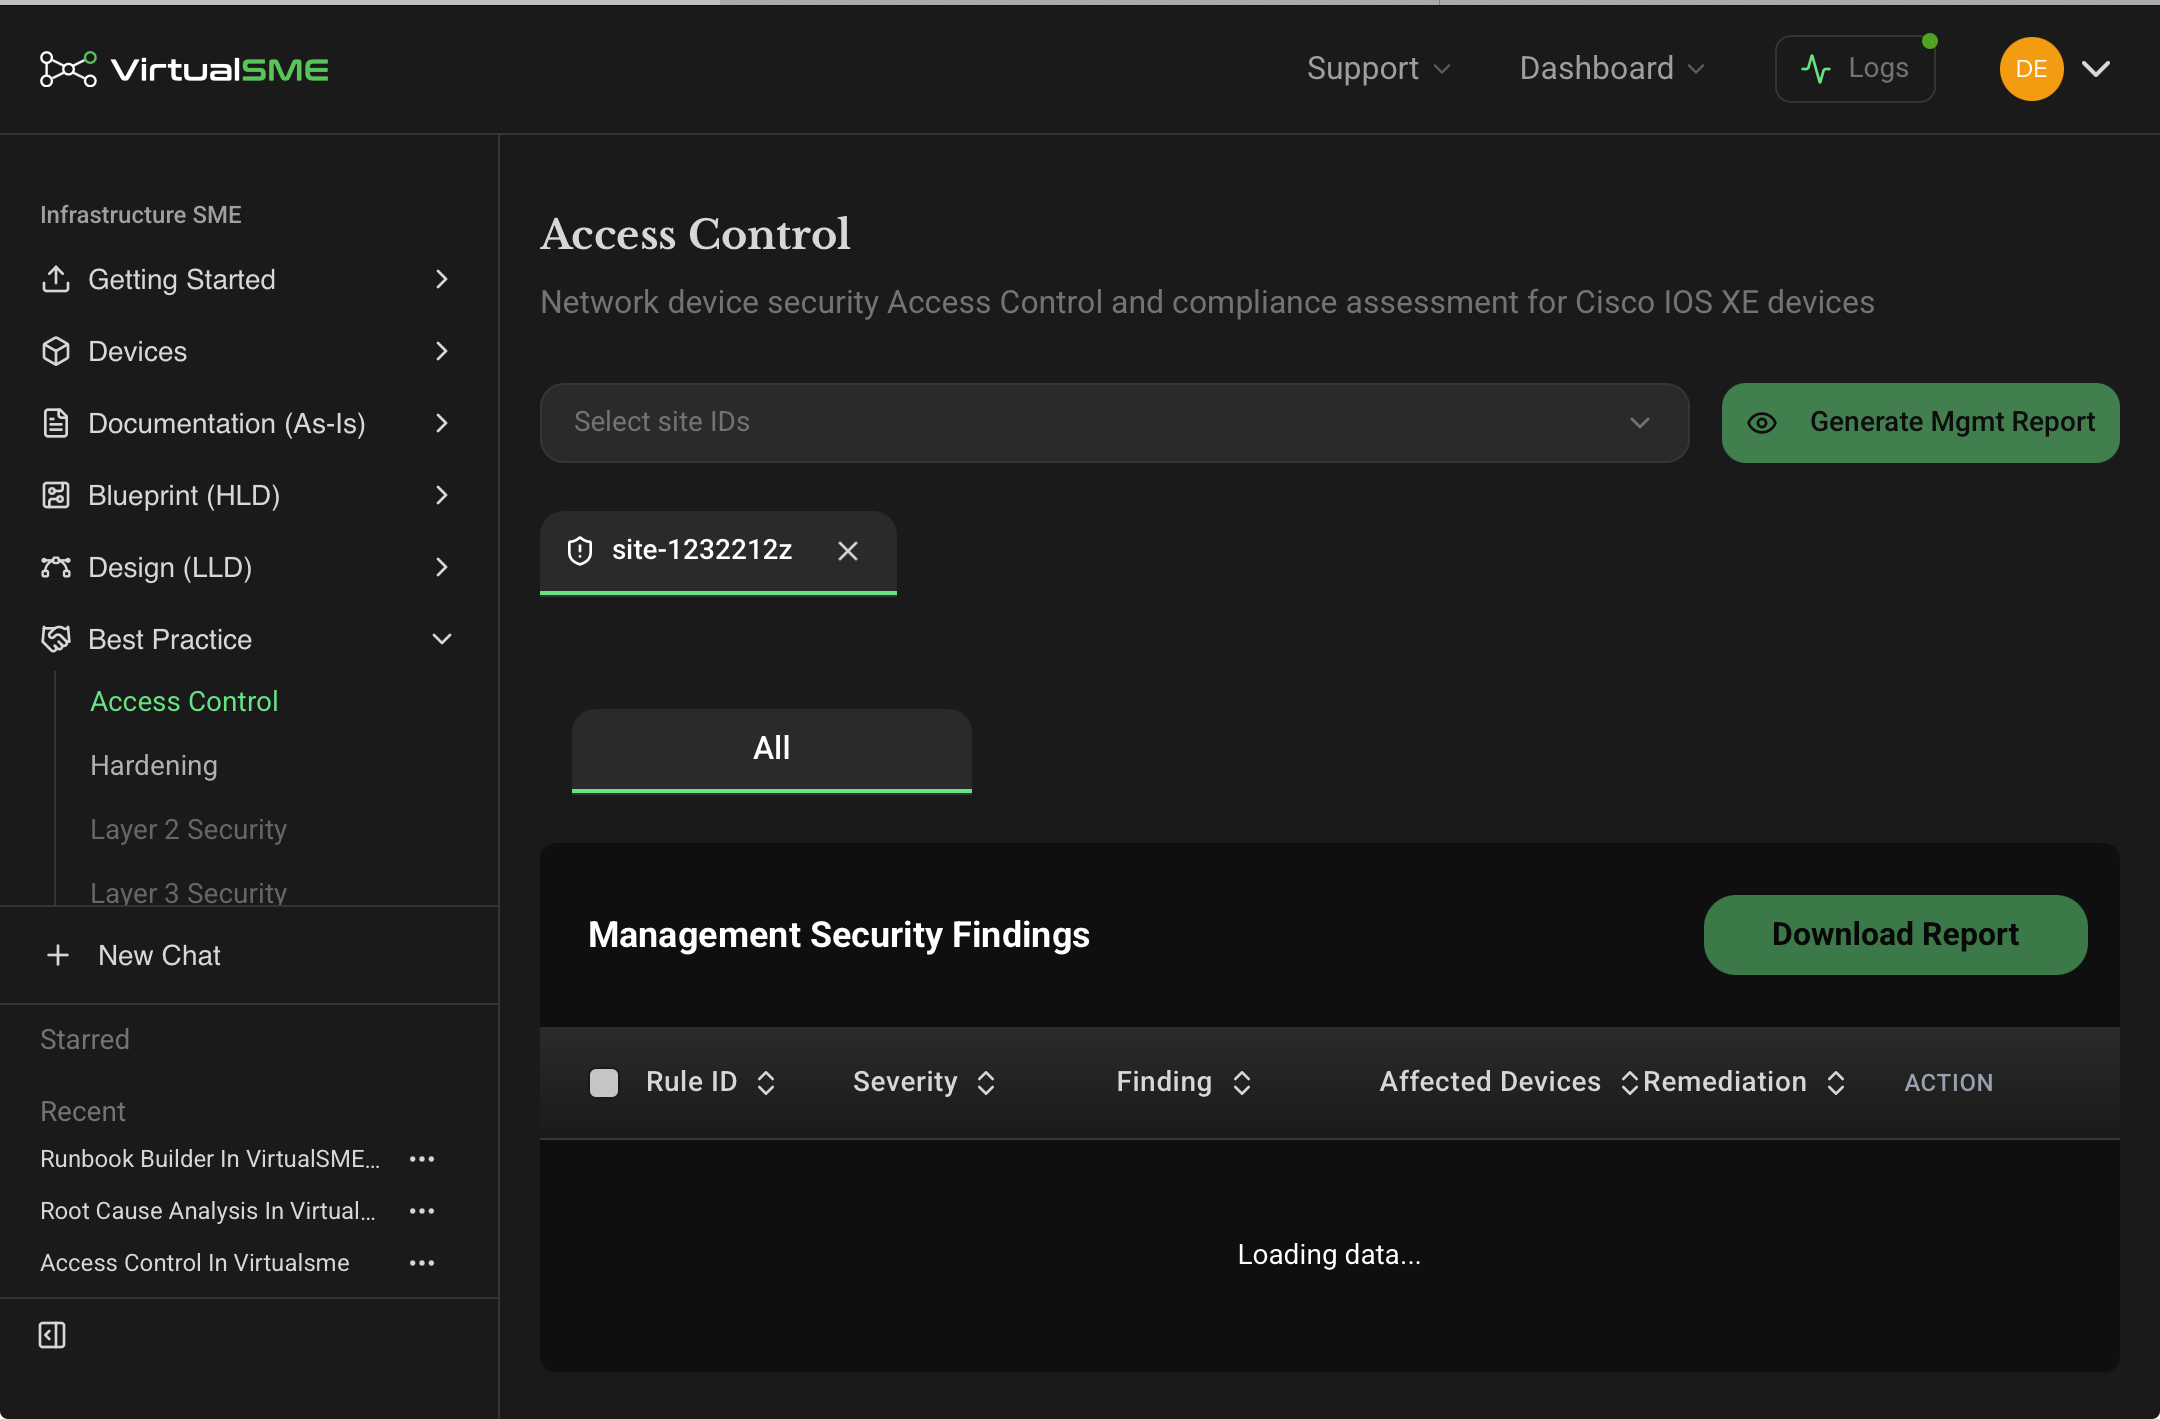
Task: Sort table by Finding
Action: click(1242, 1083)
